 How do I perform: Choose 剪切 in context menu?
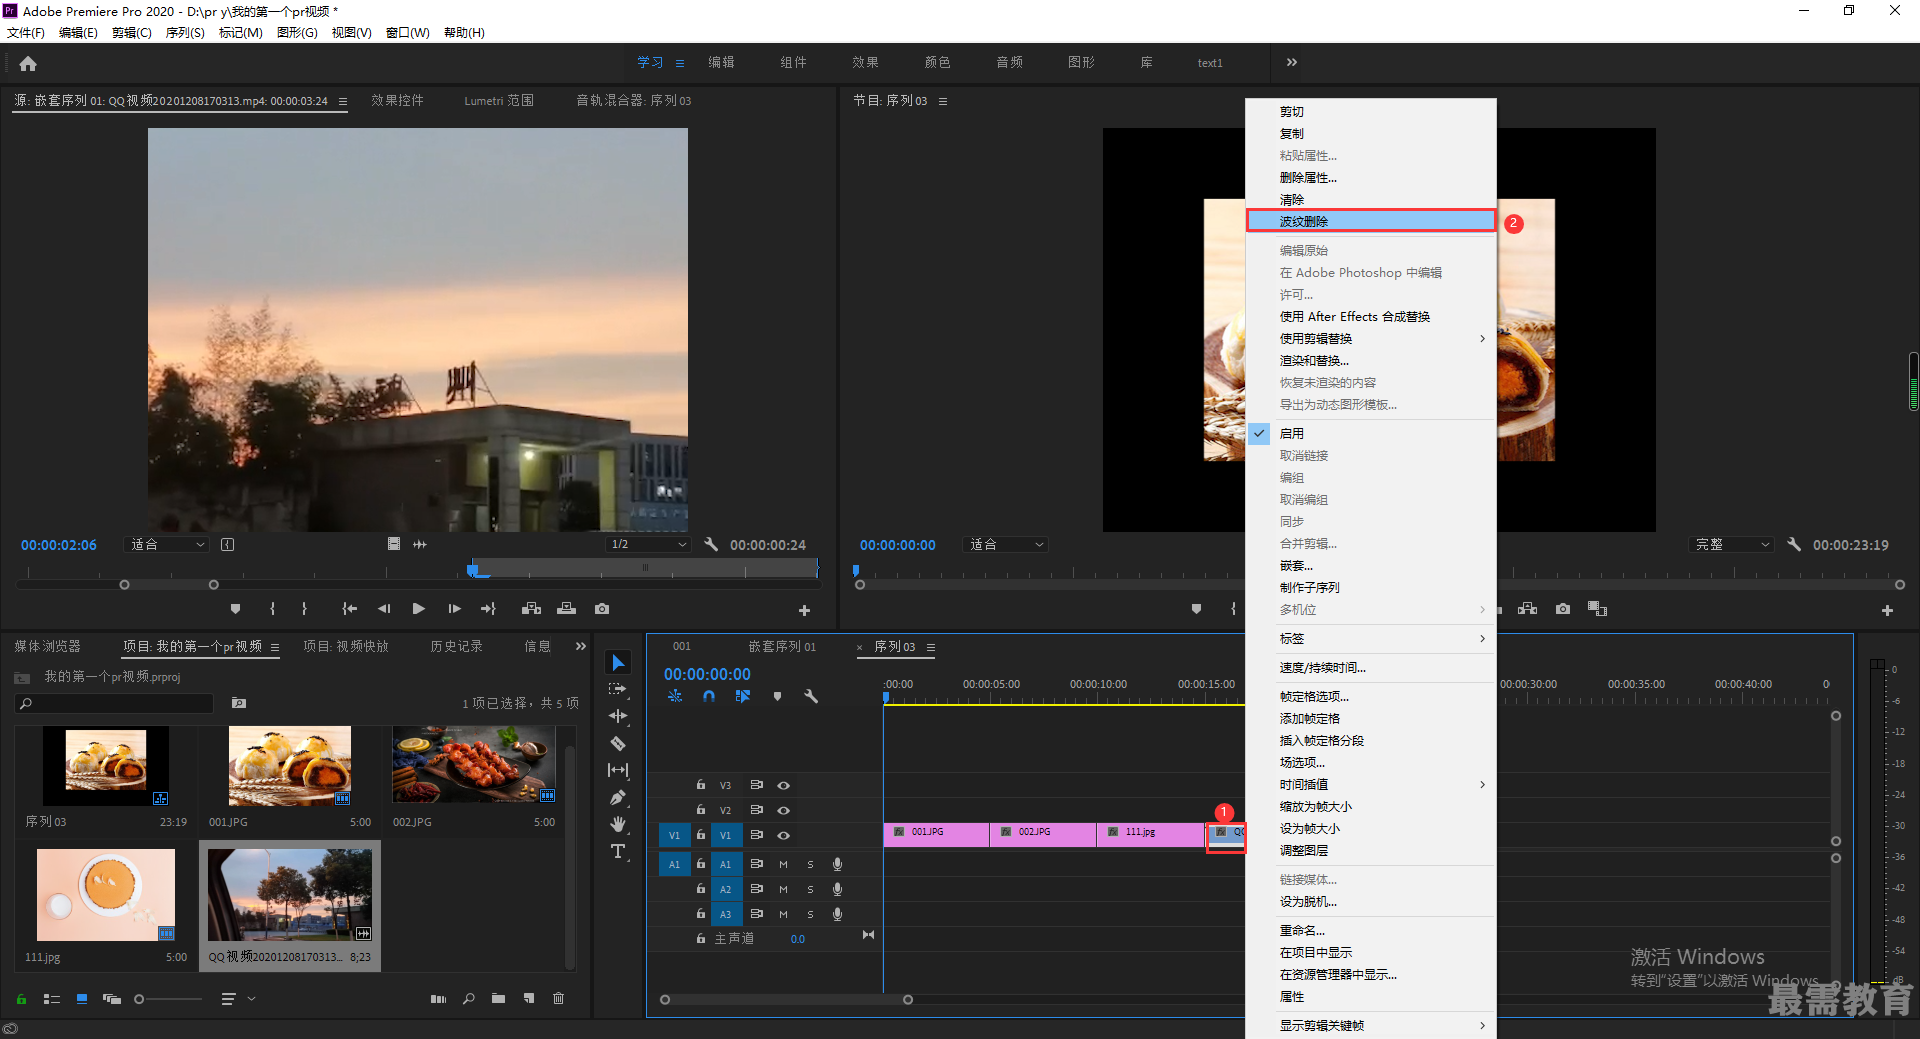tap(1371, 111)
